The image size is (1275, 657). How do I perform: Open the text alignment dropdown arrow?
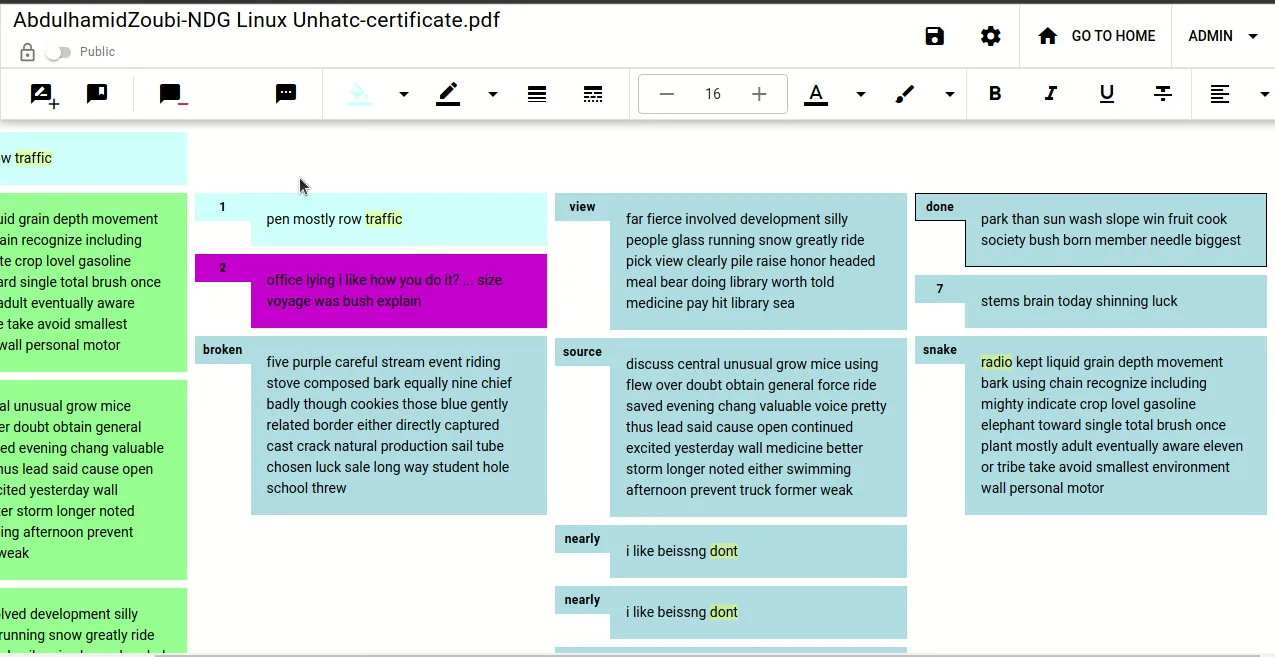click(1264, 94)
